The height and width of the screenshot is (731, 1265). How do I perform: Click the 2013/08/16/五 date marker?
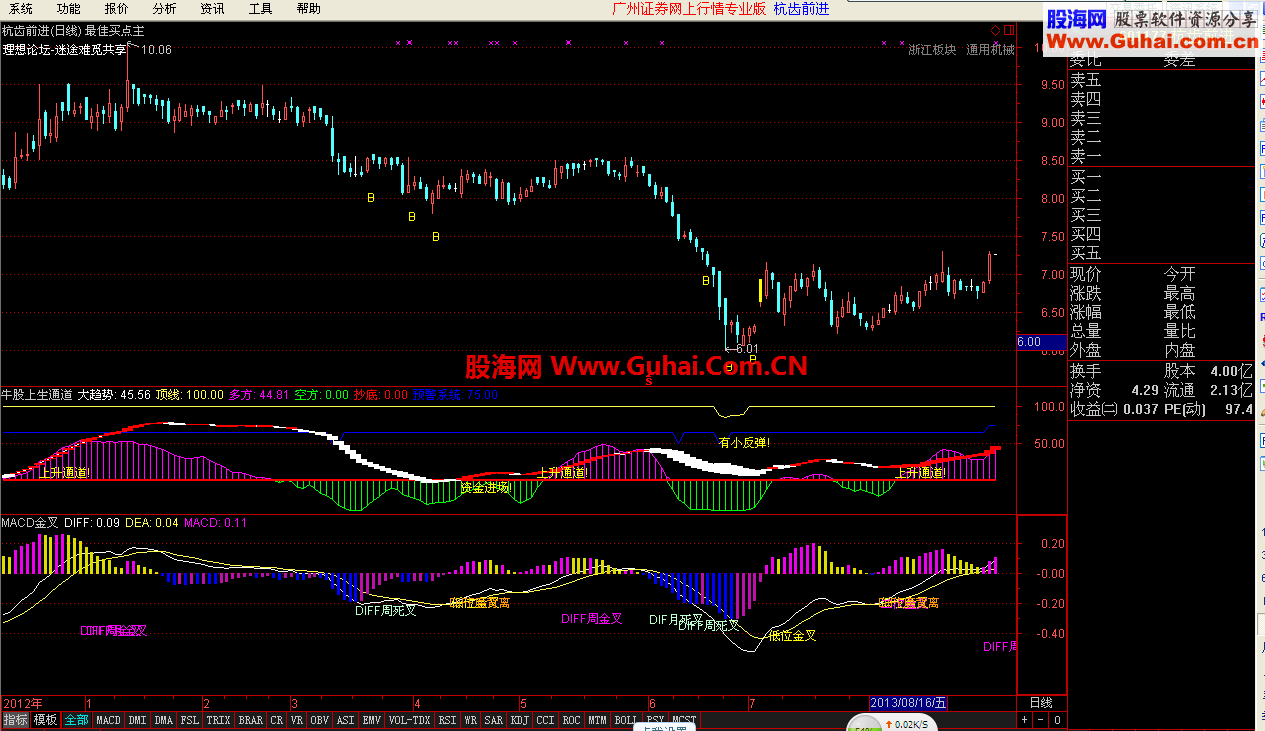coord(909,702)
